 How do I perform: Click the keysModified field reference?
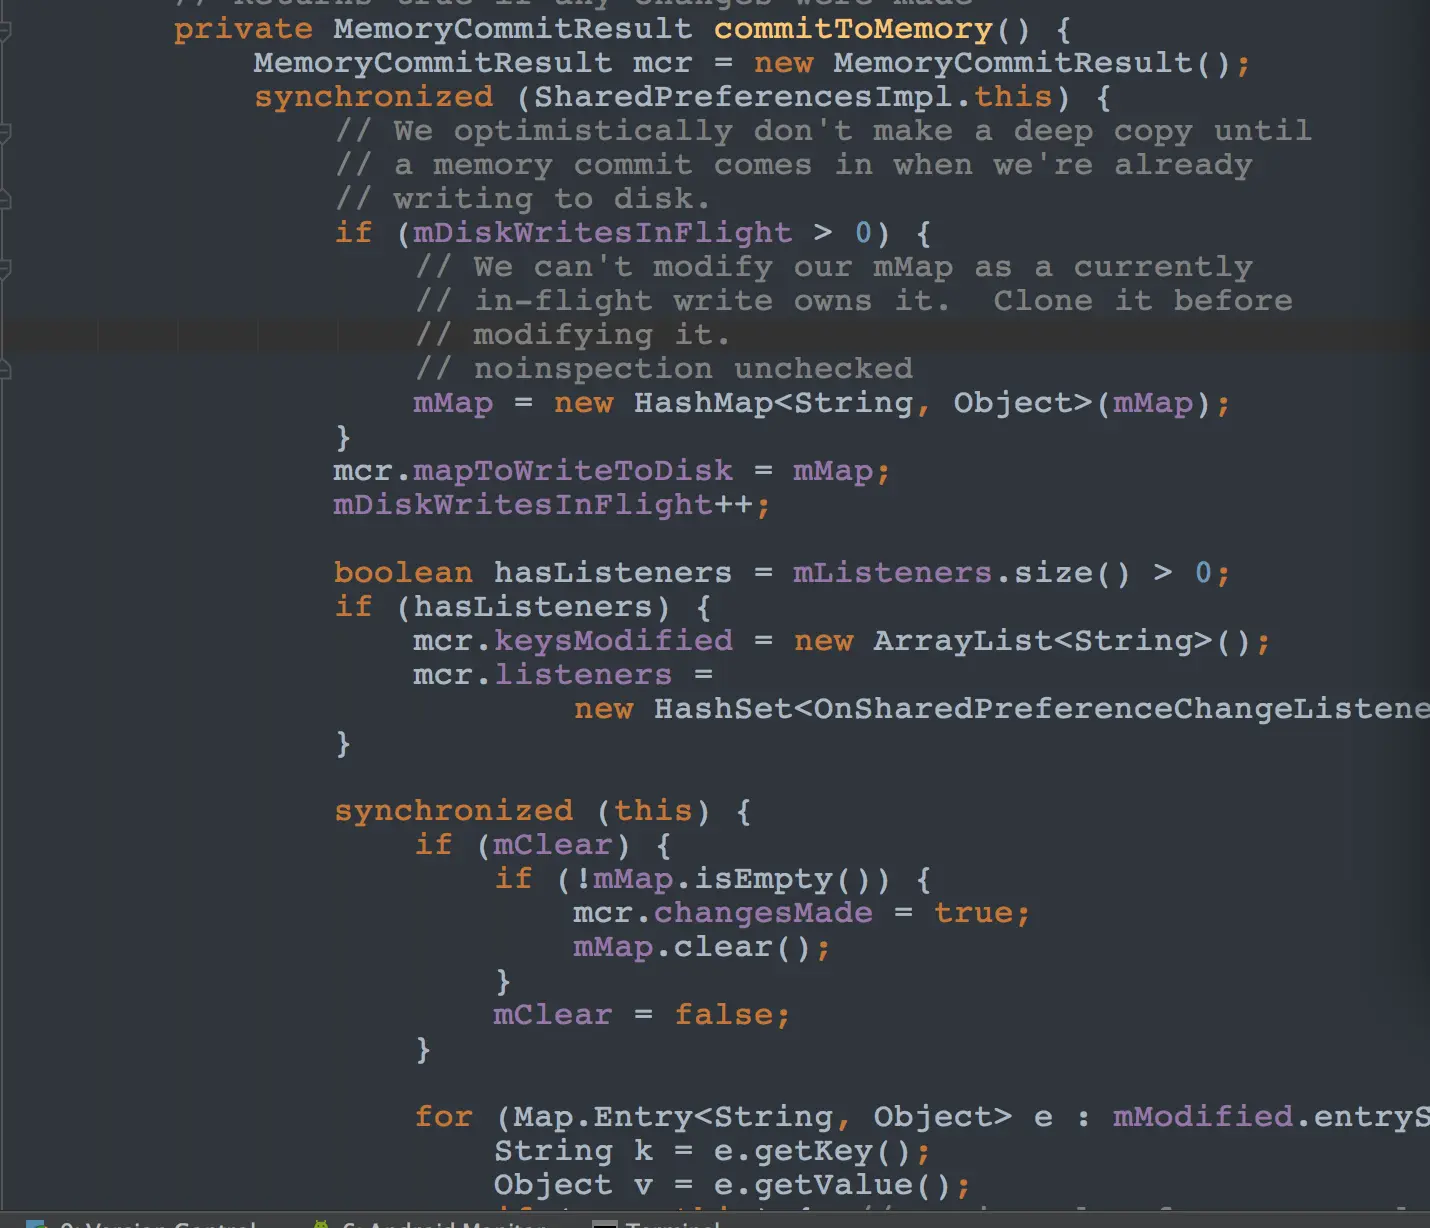pos(613,641)
